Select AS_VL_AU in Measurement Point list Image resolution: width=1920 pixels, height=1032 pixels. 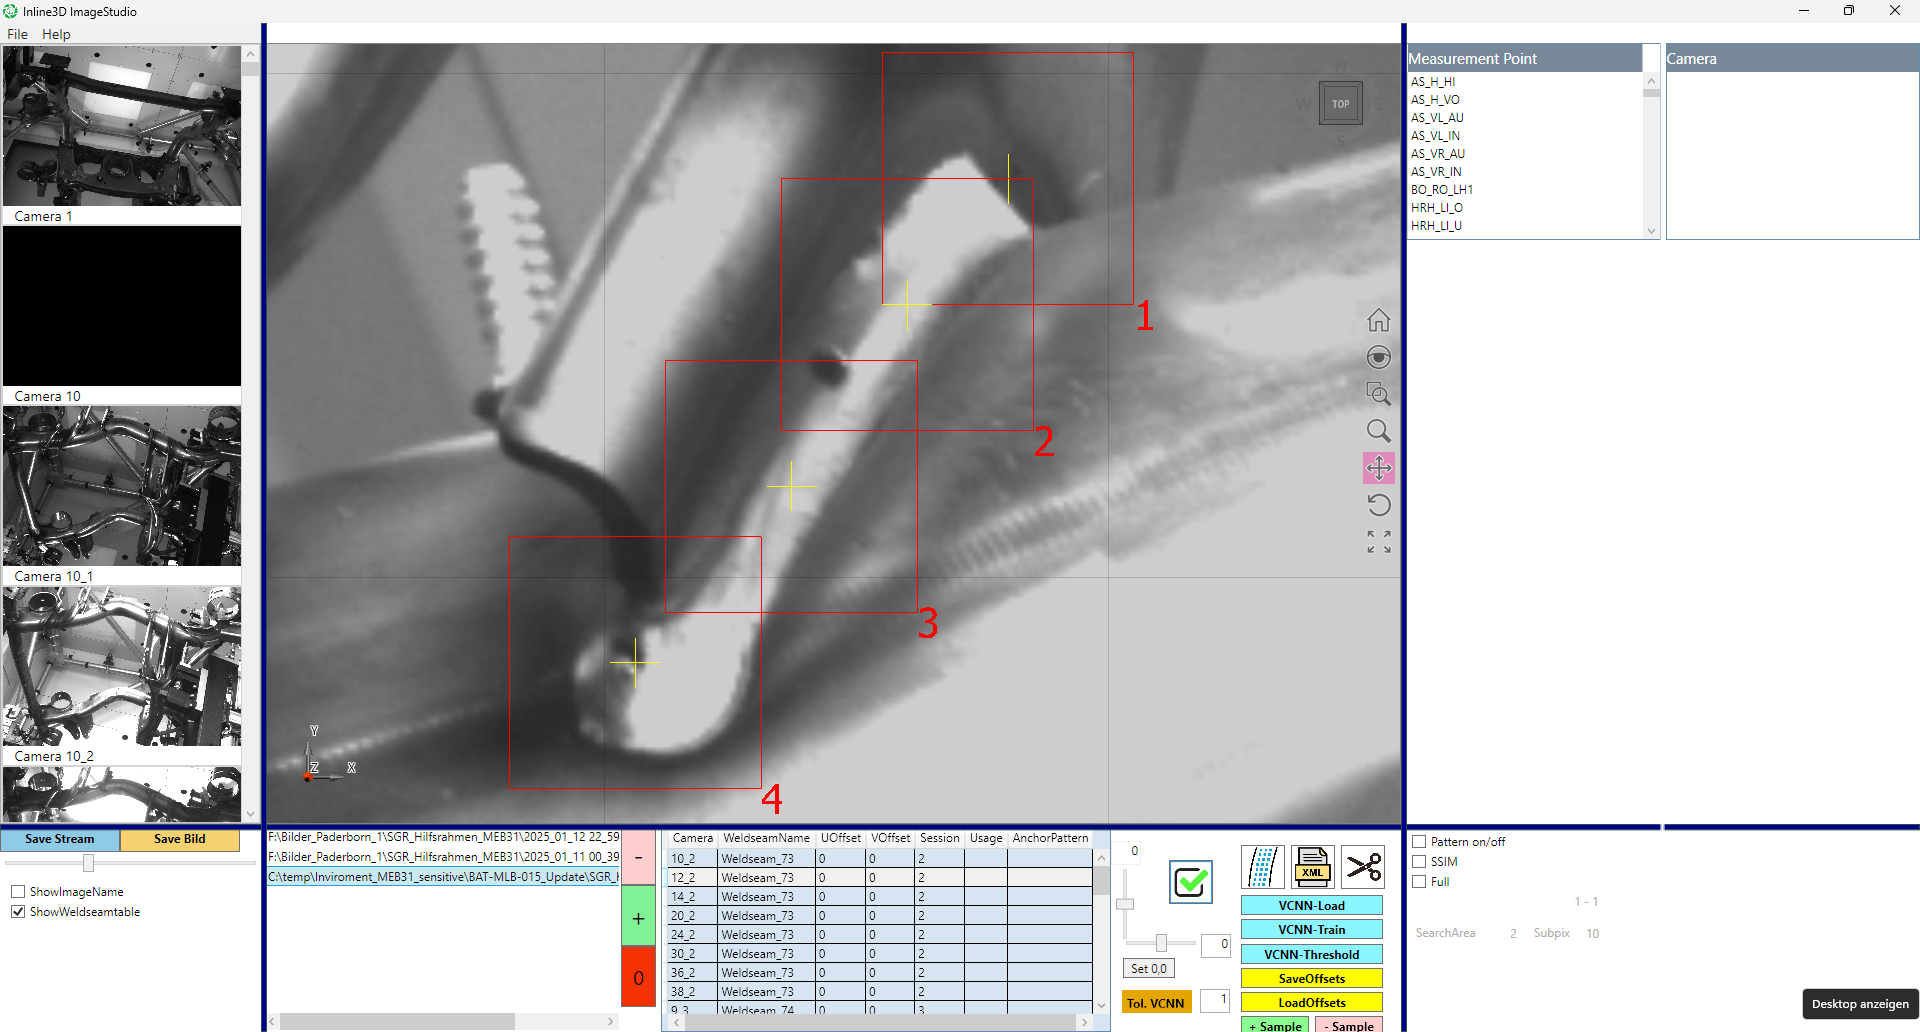pyautogui.click(x=1437, y=118)
